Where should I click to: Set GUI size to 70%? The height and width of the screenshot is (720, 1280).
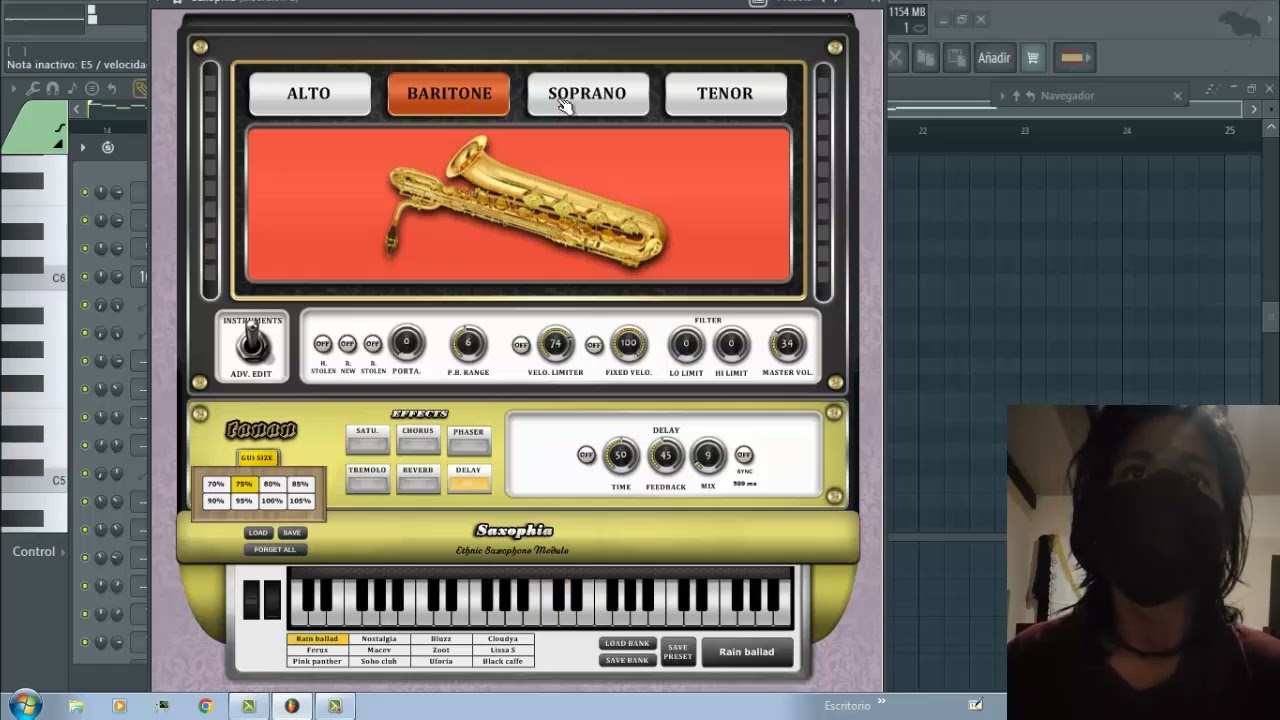pyautogui.click(x=216, y=484)
